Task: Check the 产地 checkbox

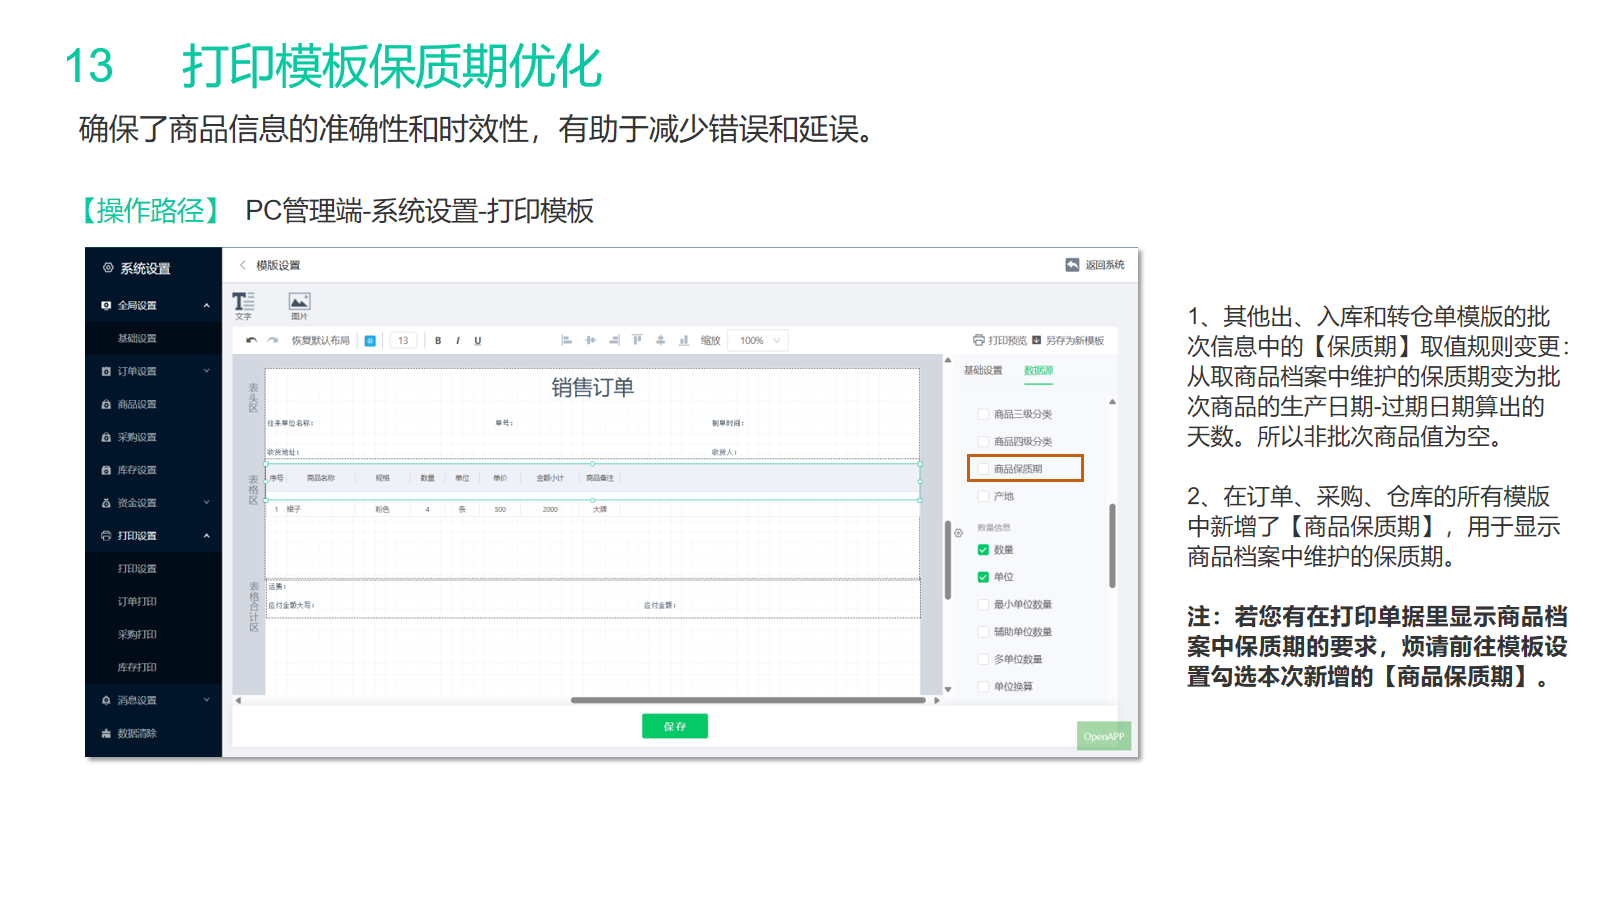Action: [x=983, y=496]
